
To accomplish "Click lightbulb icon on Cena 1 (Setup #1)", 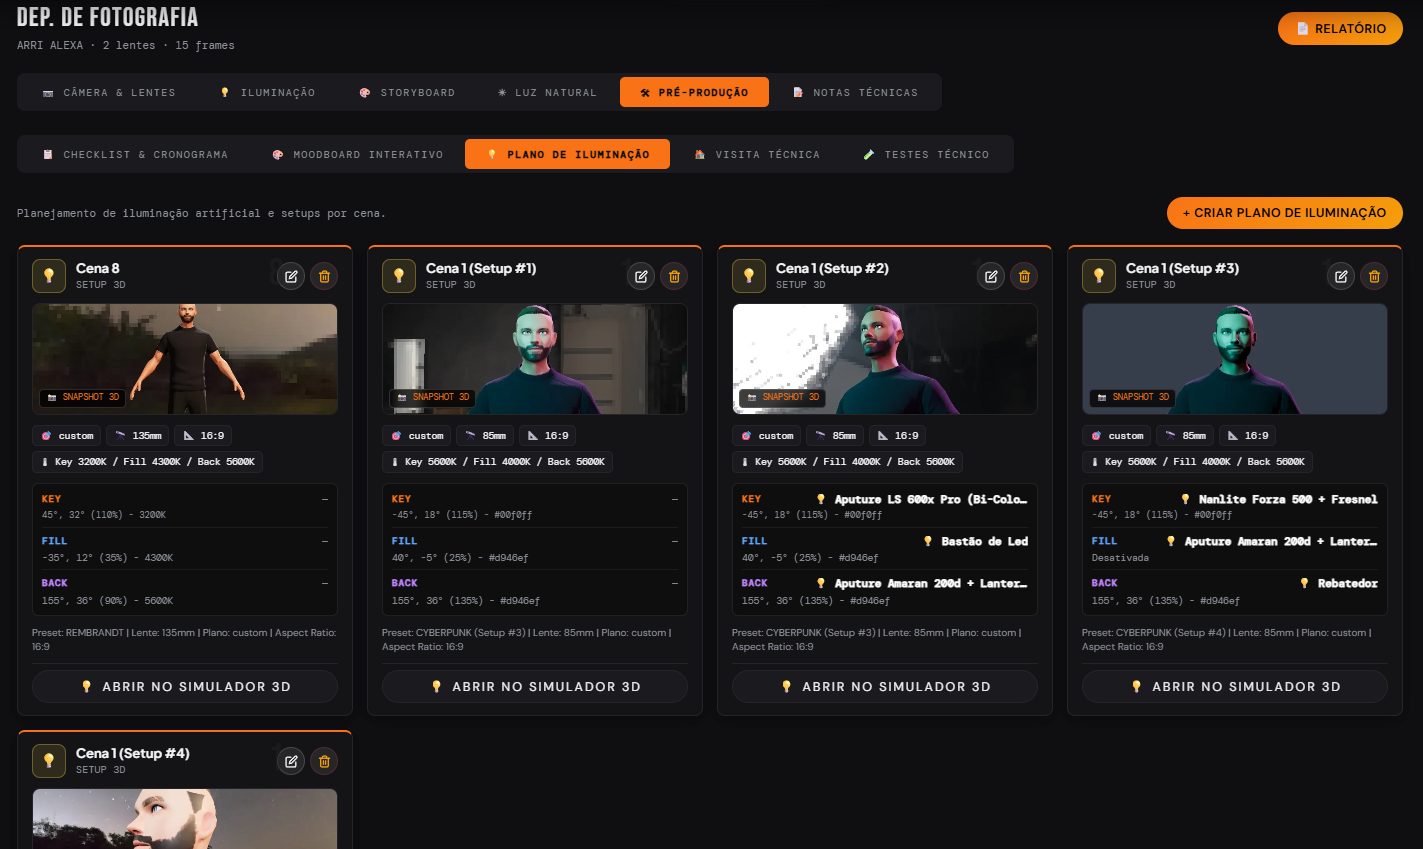I will click(x=399, y=276).
